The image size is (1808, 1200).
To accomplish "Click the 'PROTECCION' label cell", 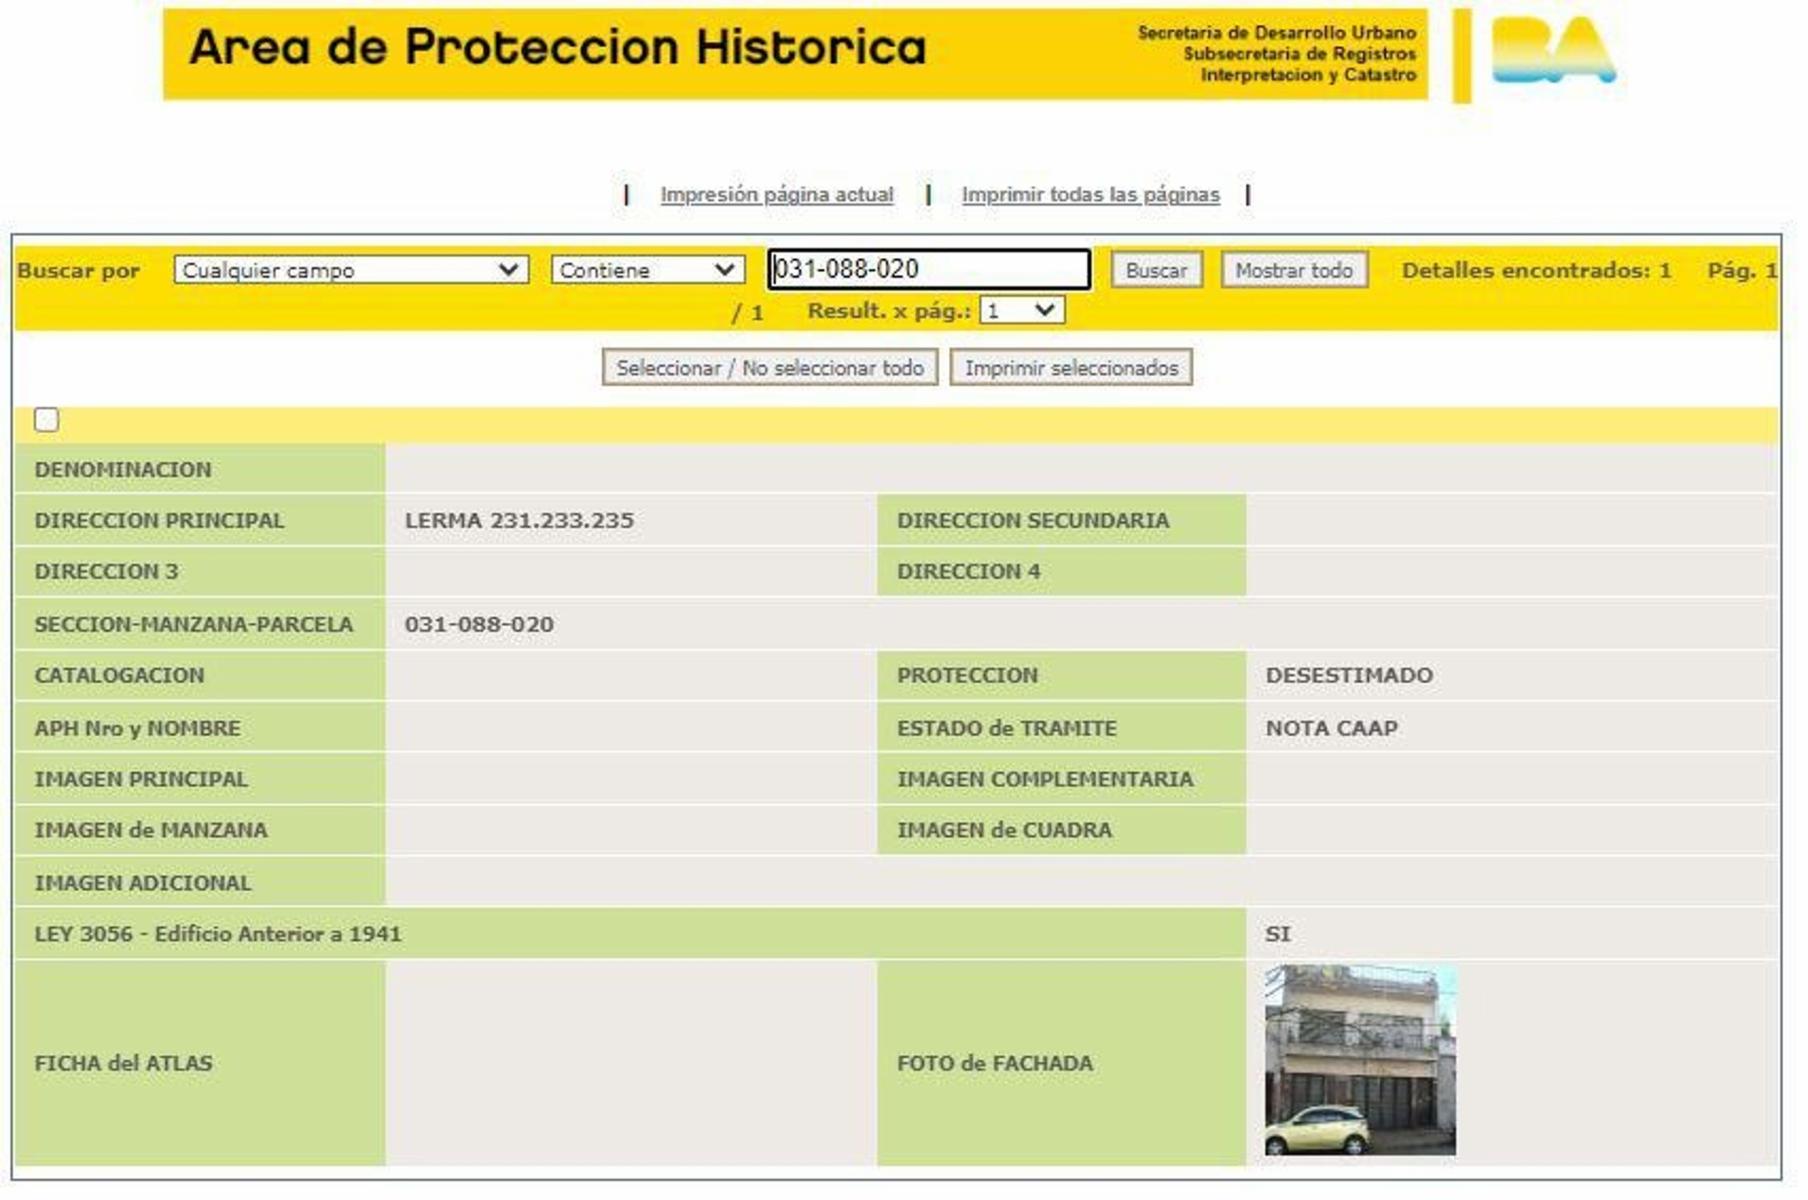I will (1062, 676).
